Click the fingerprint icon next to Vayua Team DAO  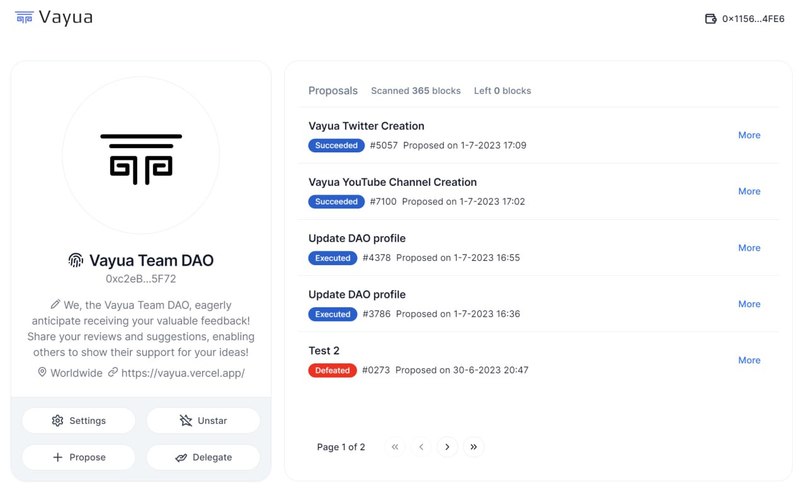coord(76,260)
